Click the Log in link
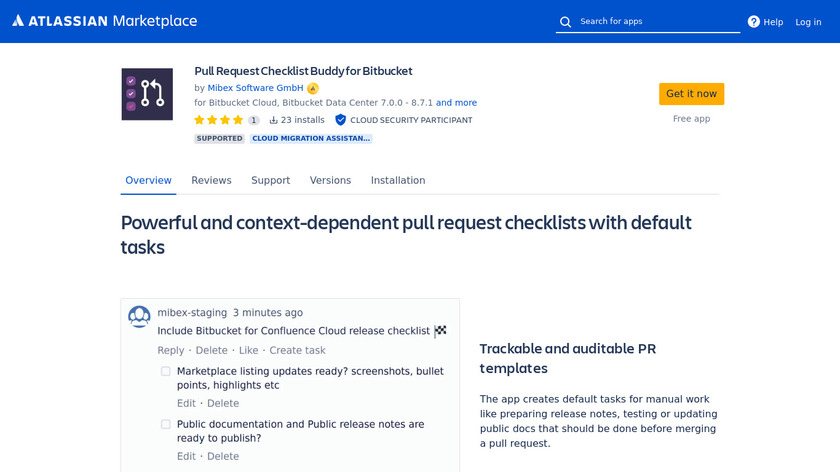This screenshot has width=840, height=472. [x=808, y=22]
